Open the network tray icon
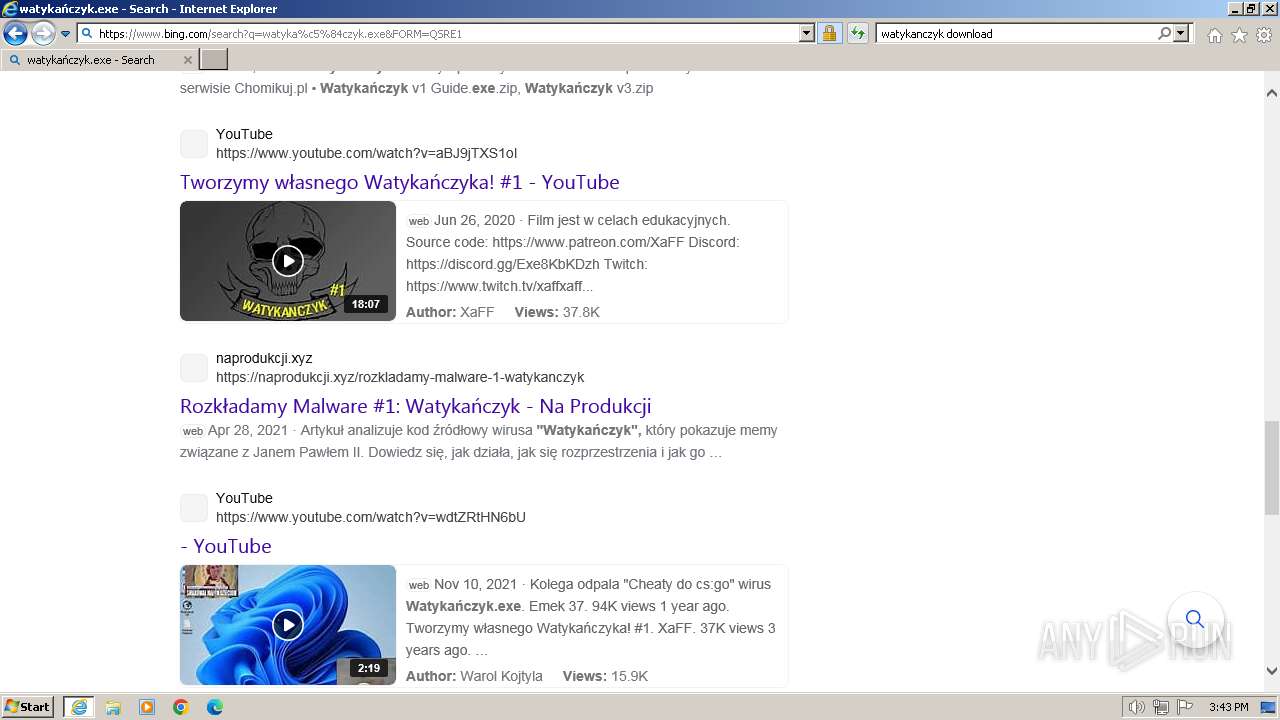This screenshot has width=1280, height=720. tap(1160, 707)
